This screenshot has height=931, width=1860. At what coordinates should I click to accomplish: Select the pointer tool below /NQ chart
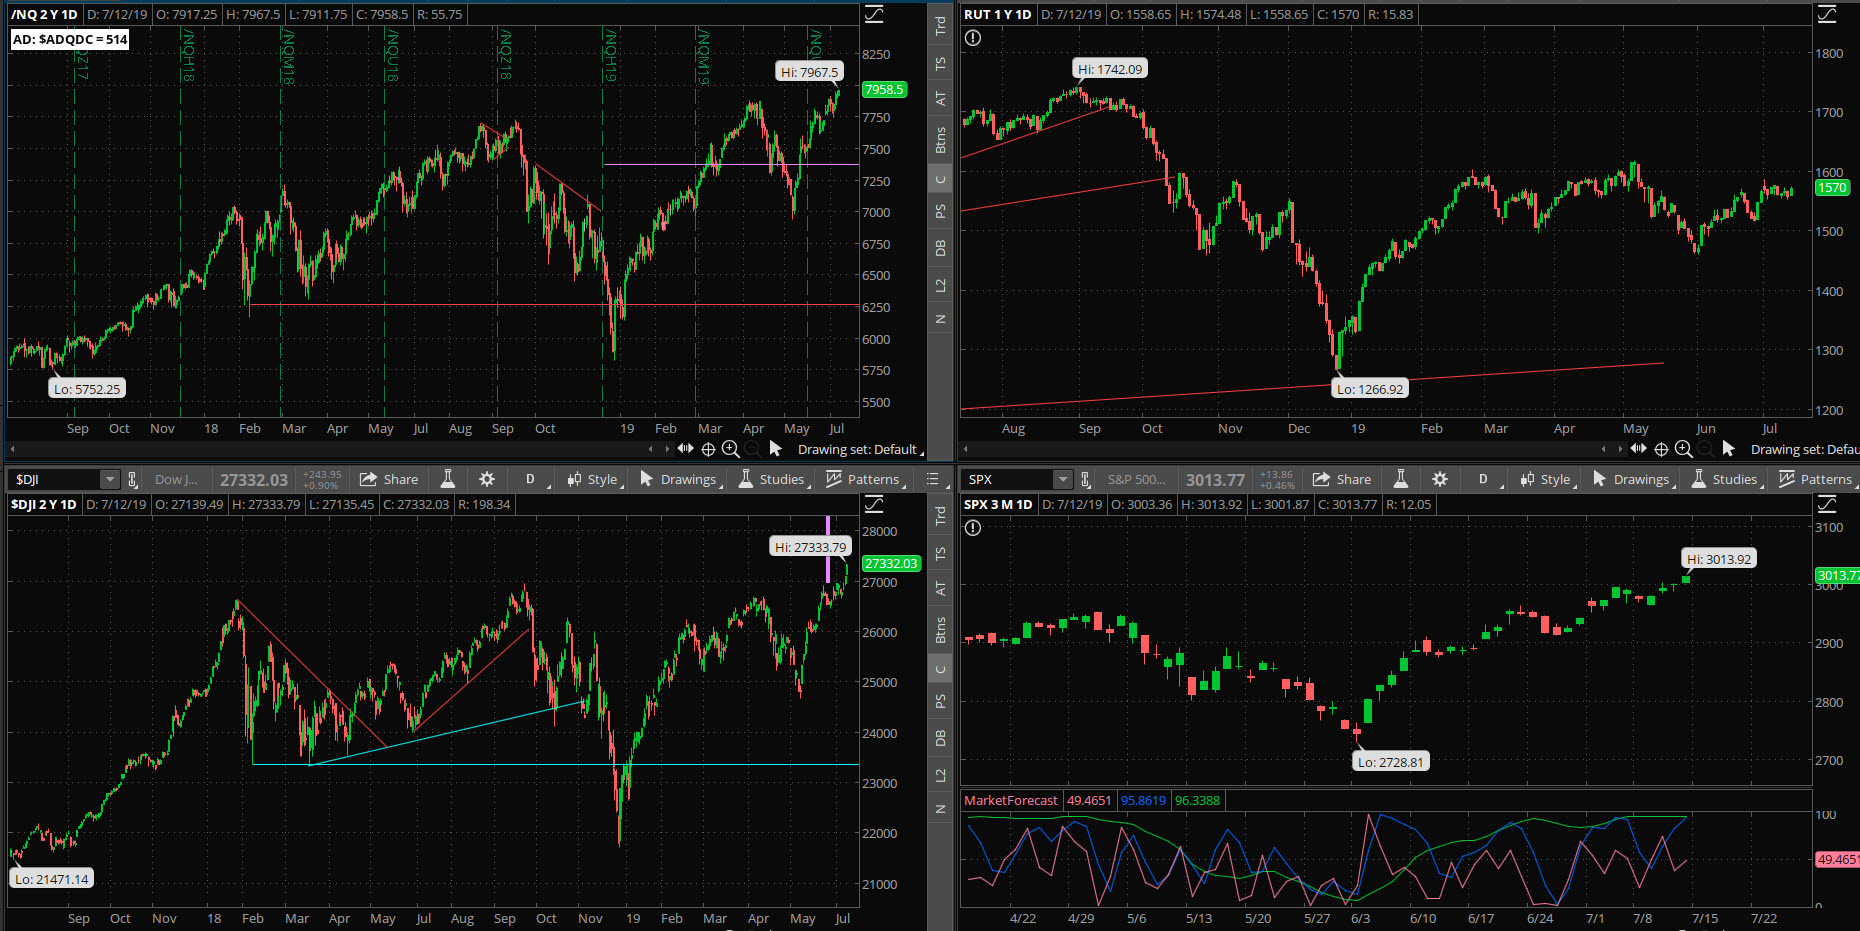(x=775, y=449)
